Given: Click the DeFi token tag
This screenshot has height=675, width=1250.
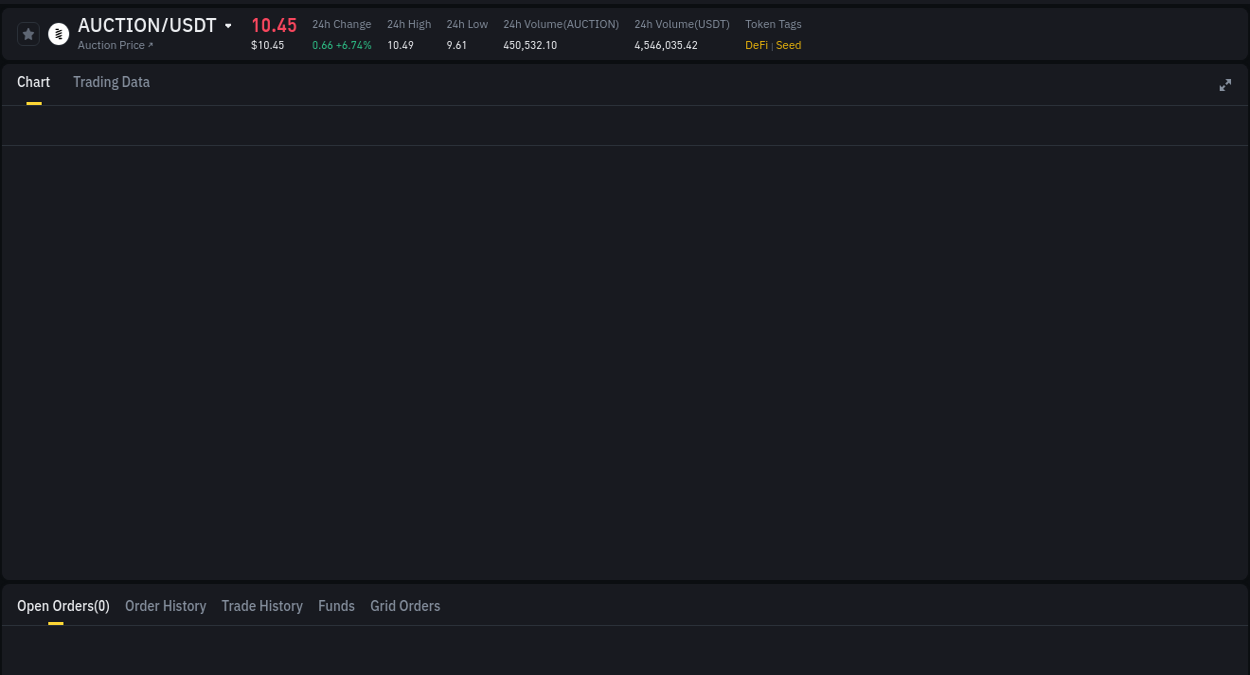Looking at the screenshot, I should click(756, 45).
